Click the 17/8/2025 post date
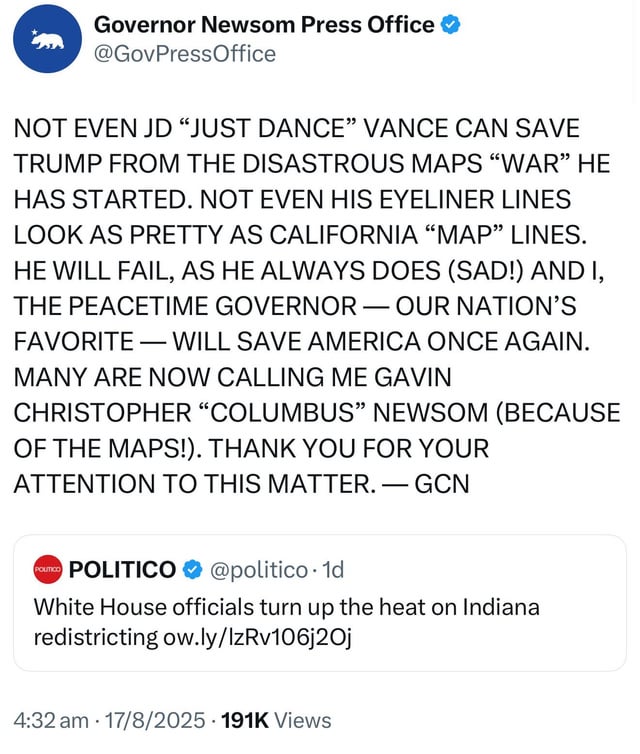 pyautogui.click(x=151, y=720)
